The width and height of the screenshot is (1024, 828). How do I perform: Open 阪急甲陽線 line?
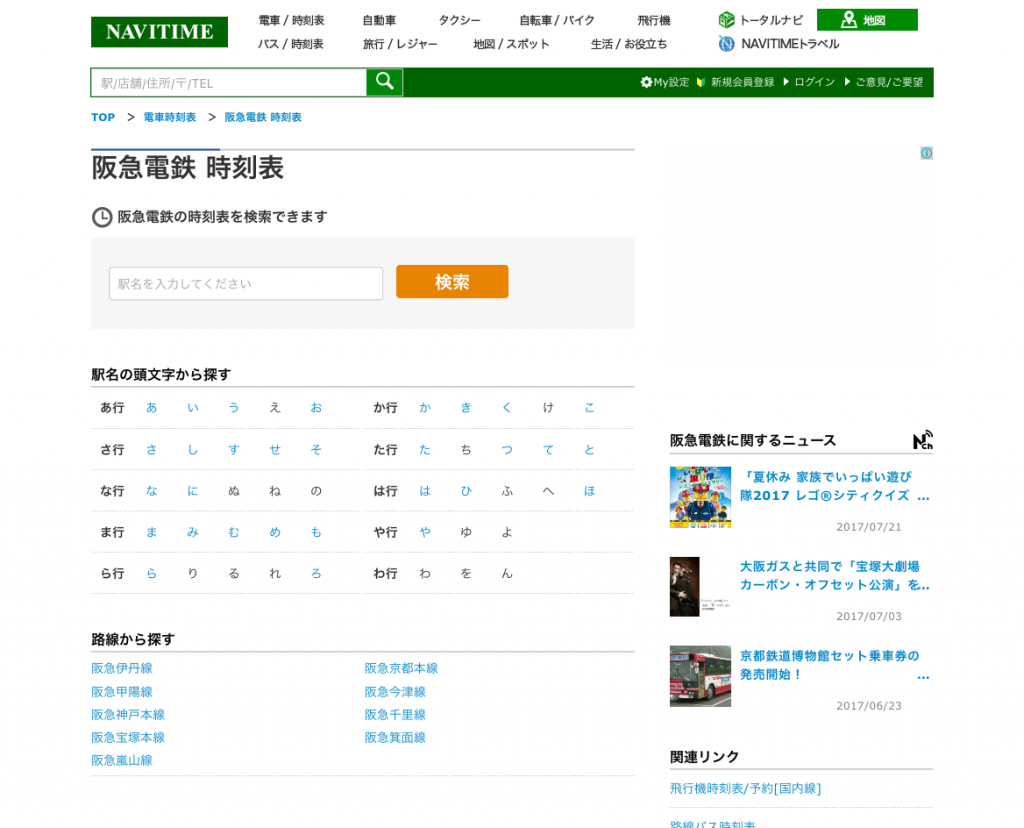point(121,692)
